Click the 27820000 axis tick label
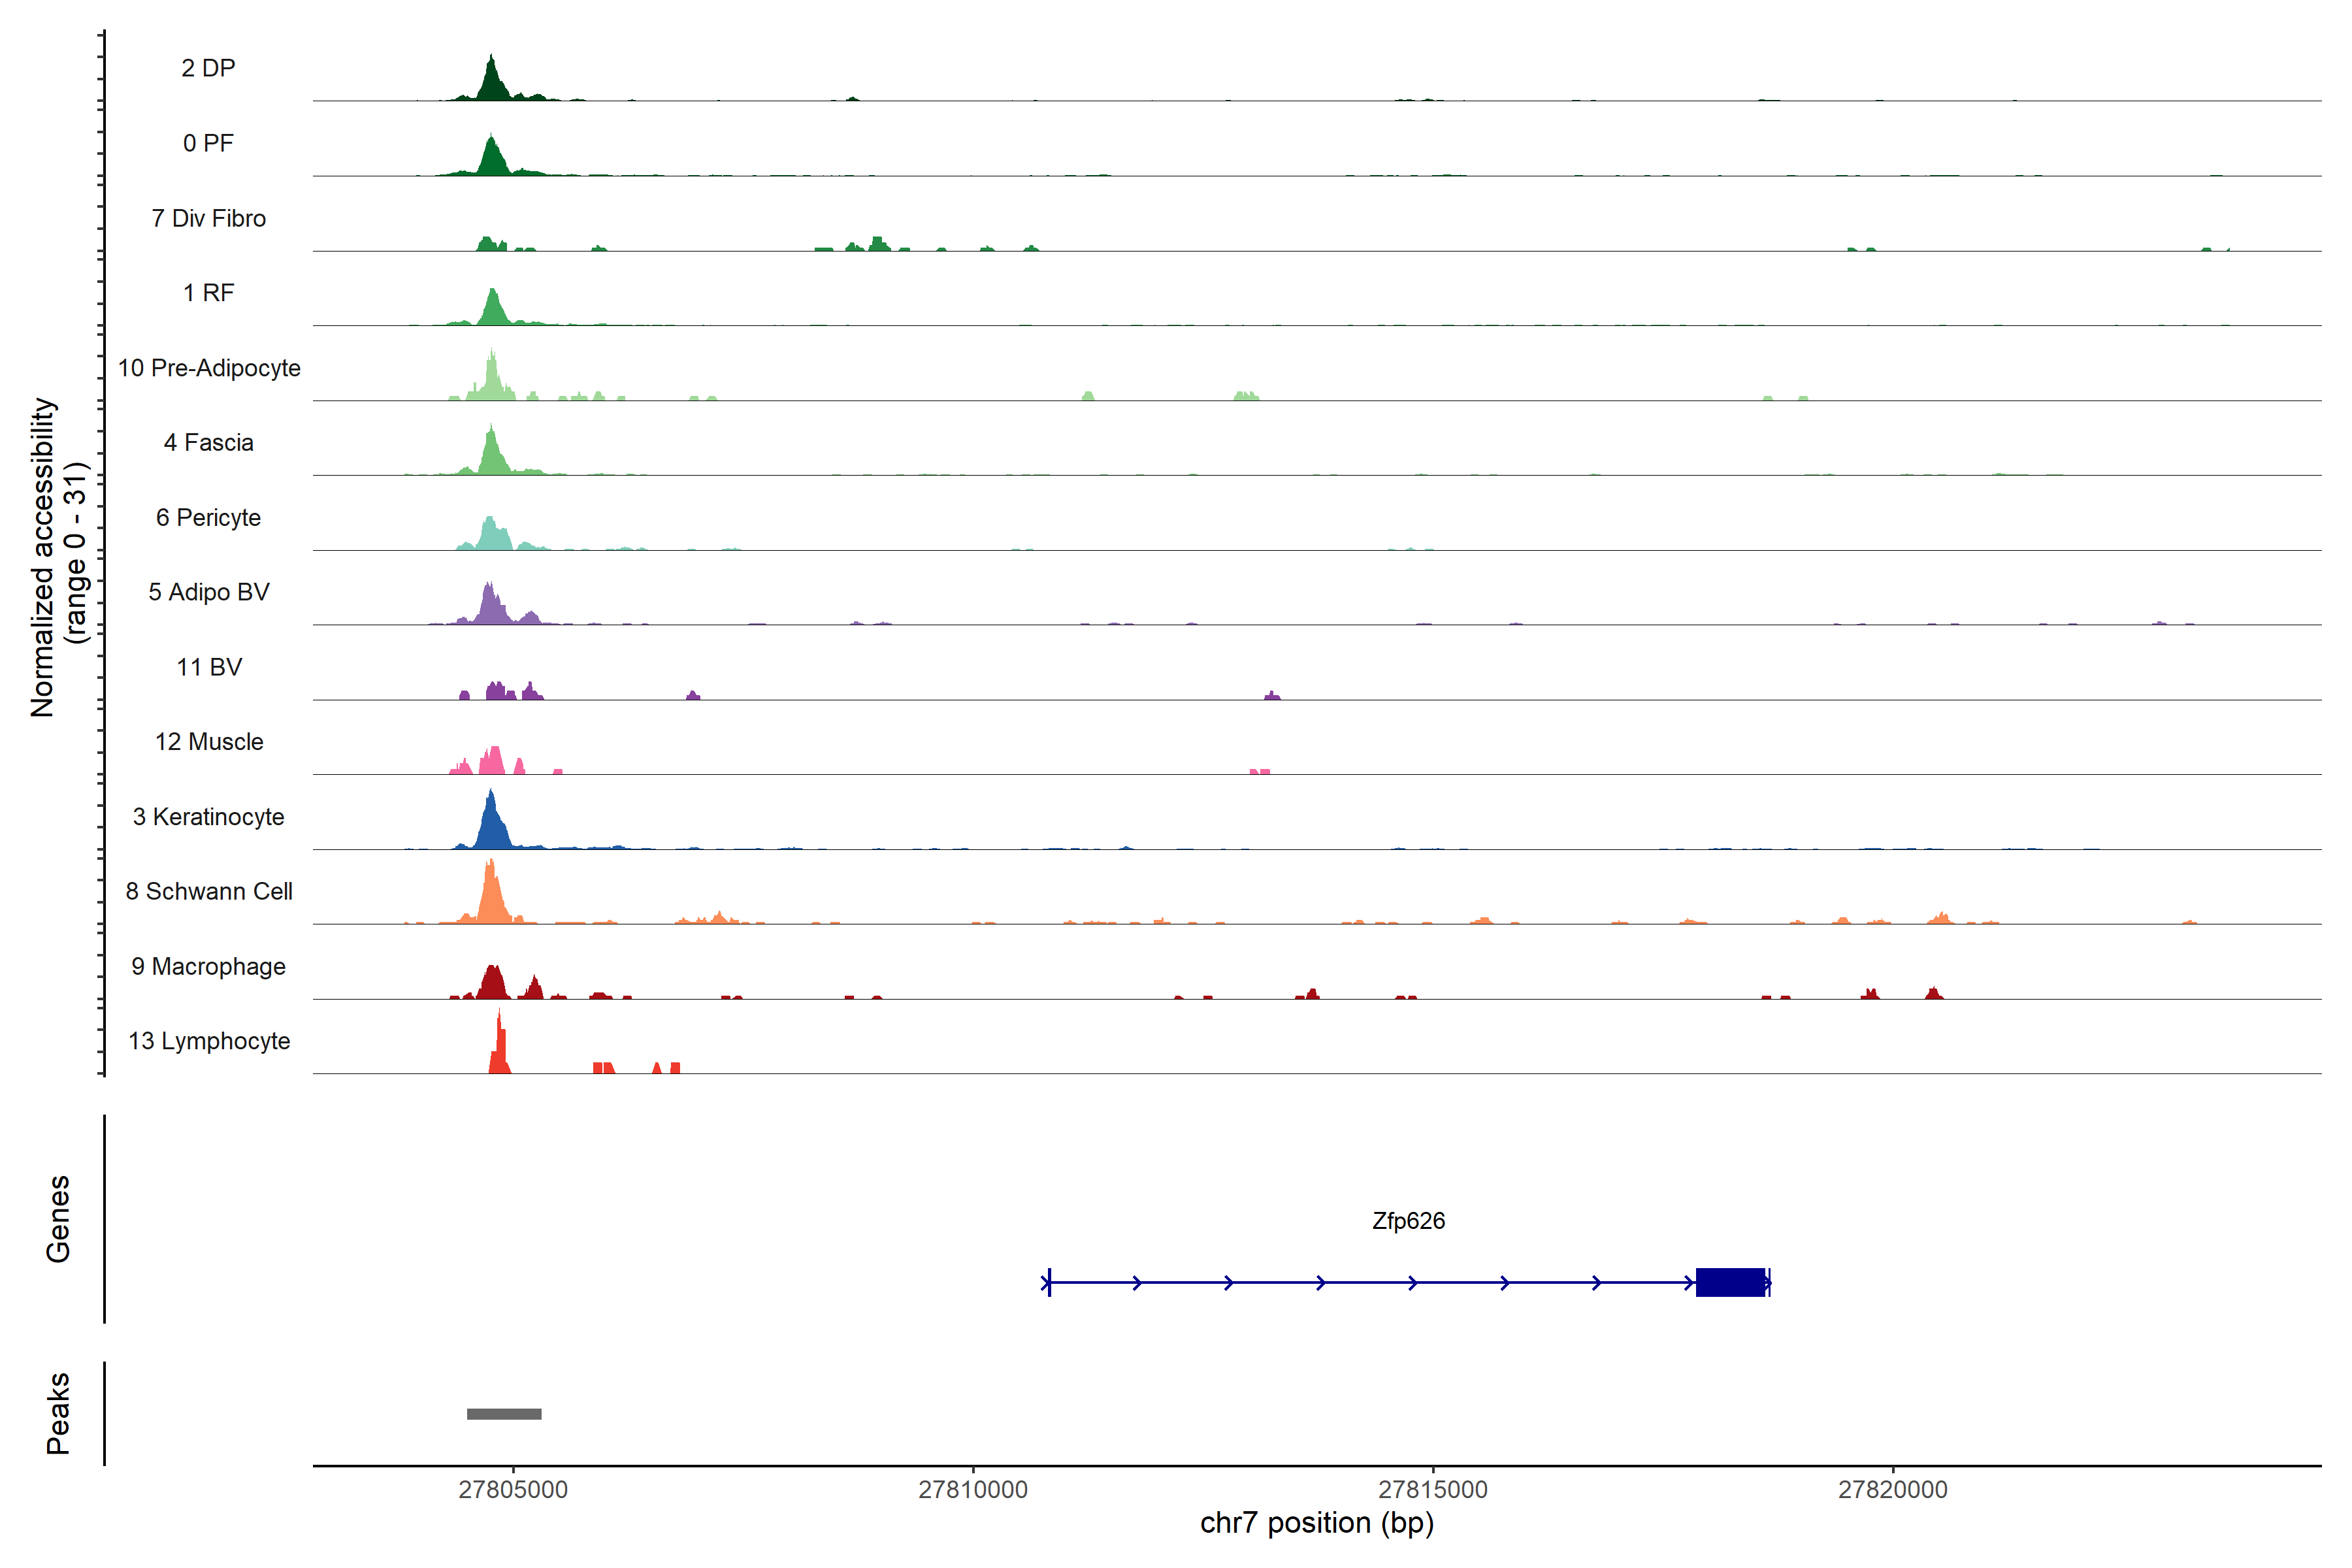 [x=1893, y=1489]
